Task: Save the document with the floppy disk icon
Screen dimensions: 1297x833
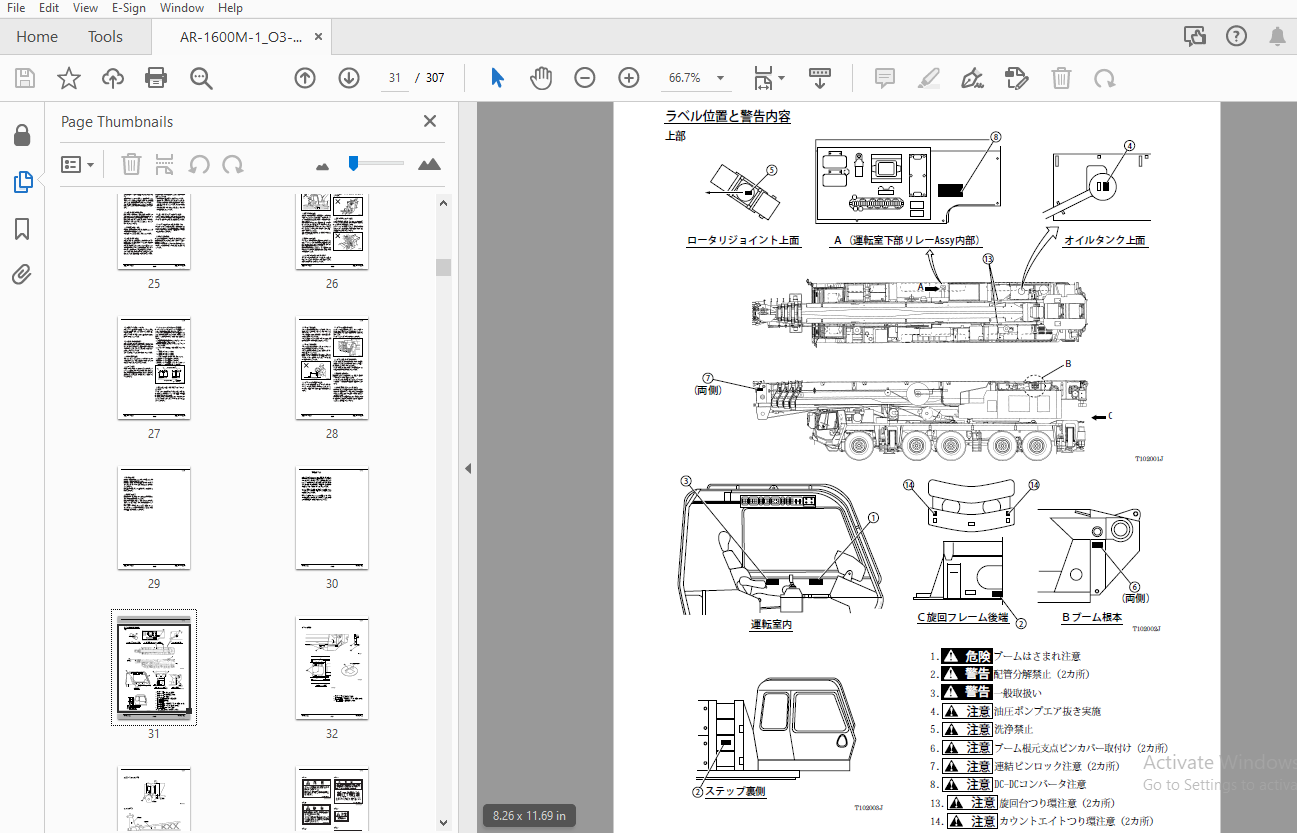Action: 25,78
